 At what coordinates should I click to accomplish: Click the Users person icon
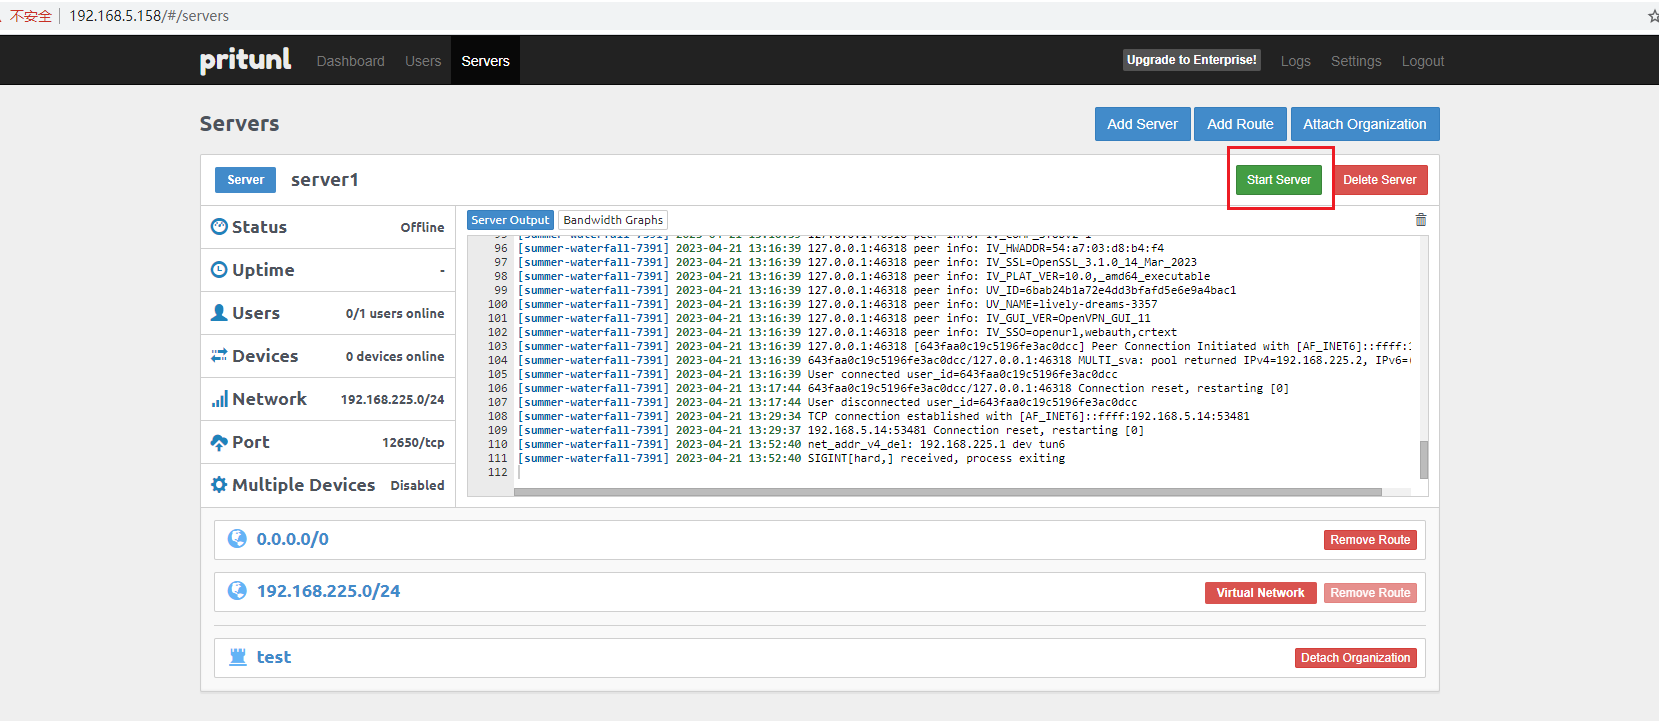(219, 313)
